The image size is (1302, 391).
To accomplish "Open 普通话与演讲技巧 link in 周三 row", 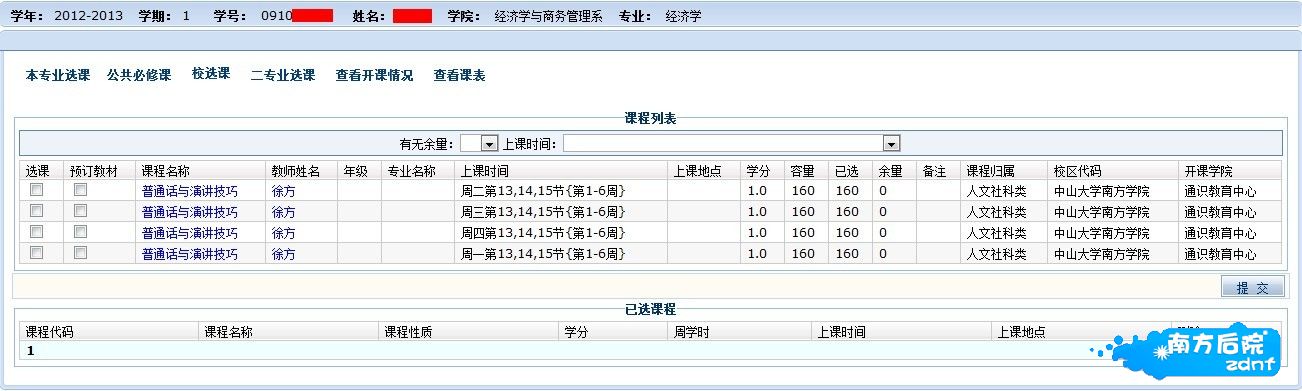I will 190,212.
